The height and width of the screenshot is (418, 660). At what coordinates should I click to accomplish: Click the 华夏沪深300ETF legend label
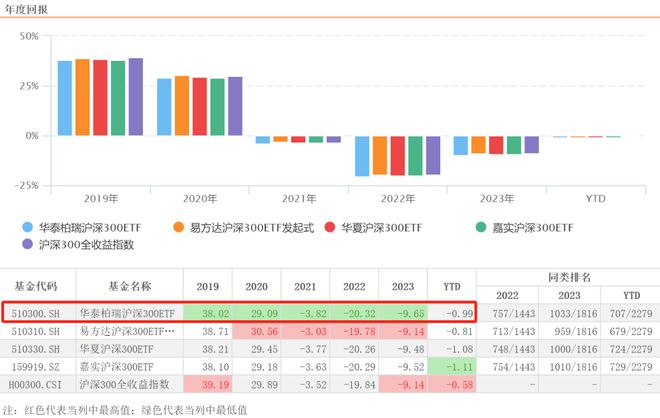coord(381,228)
